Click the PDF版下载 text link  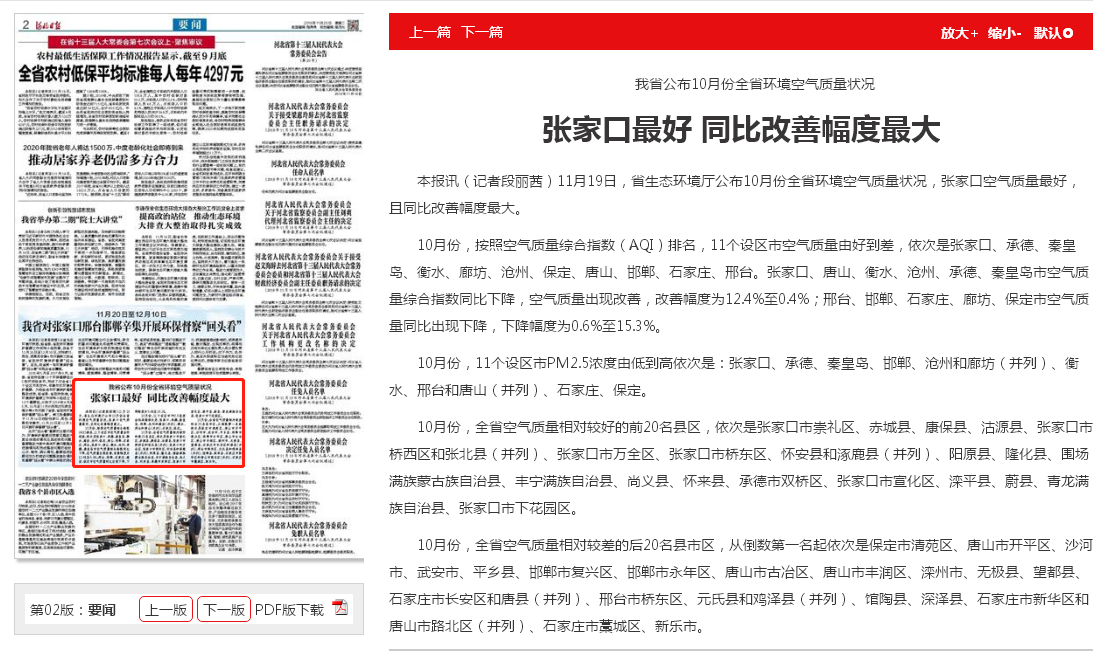289,609
